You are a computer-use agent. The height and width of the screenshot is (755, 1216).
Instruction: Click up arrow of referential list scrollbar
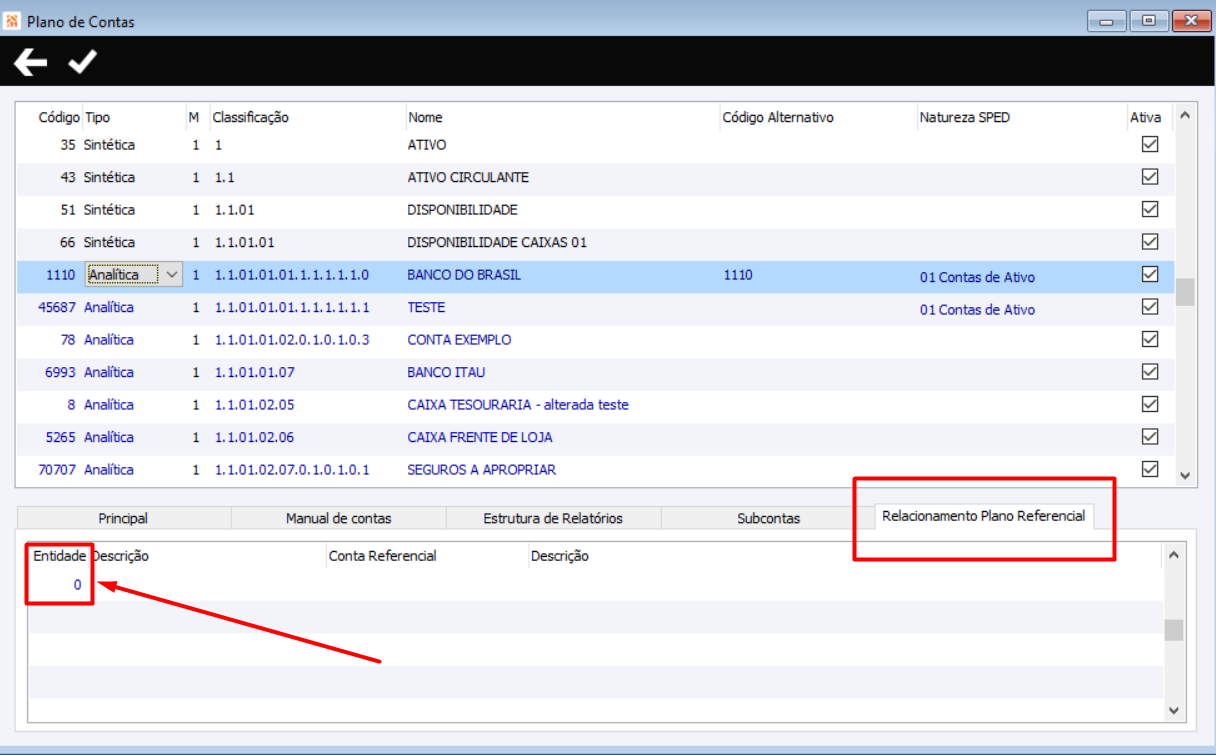pyautogui.click(x=1174, y=555)
